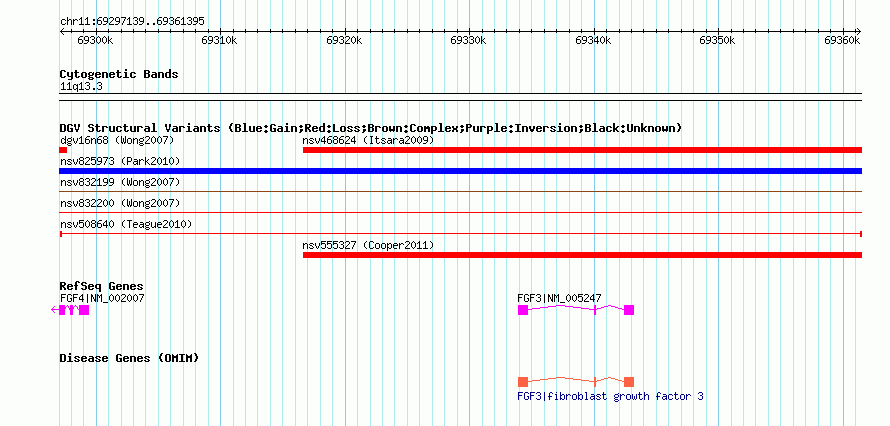Open the nsv555327 (Cooper2011) label
This screenshot has height=426, width=890.
tap(368, 245)
